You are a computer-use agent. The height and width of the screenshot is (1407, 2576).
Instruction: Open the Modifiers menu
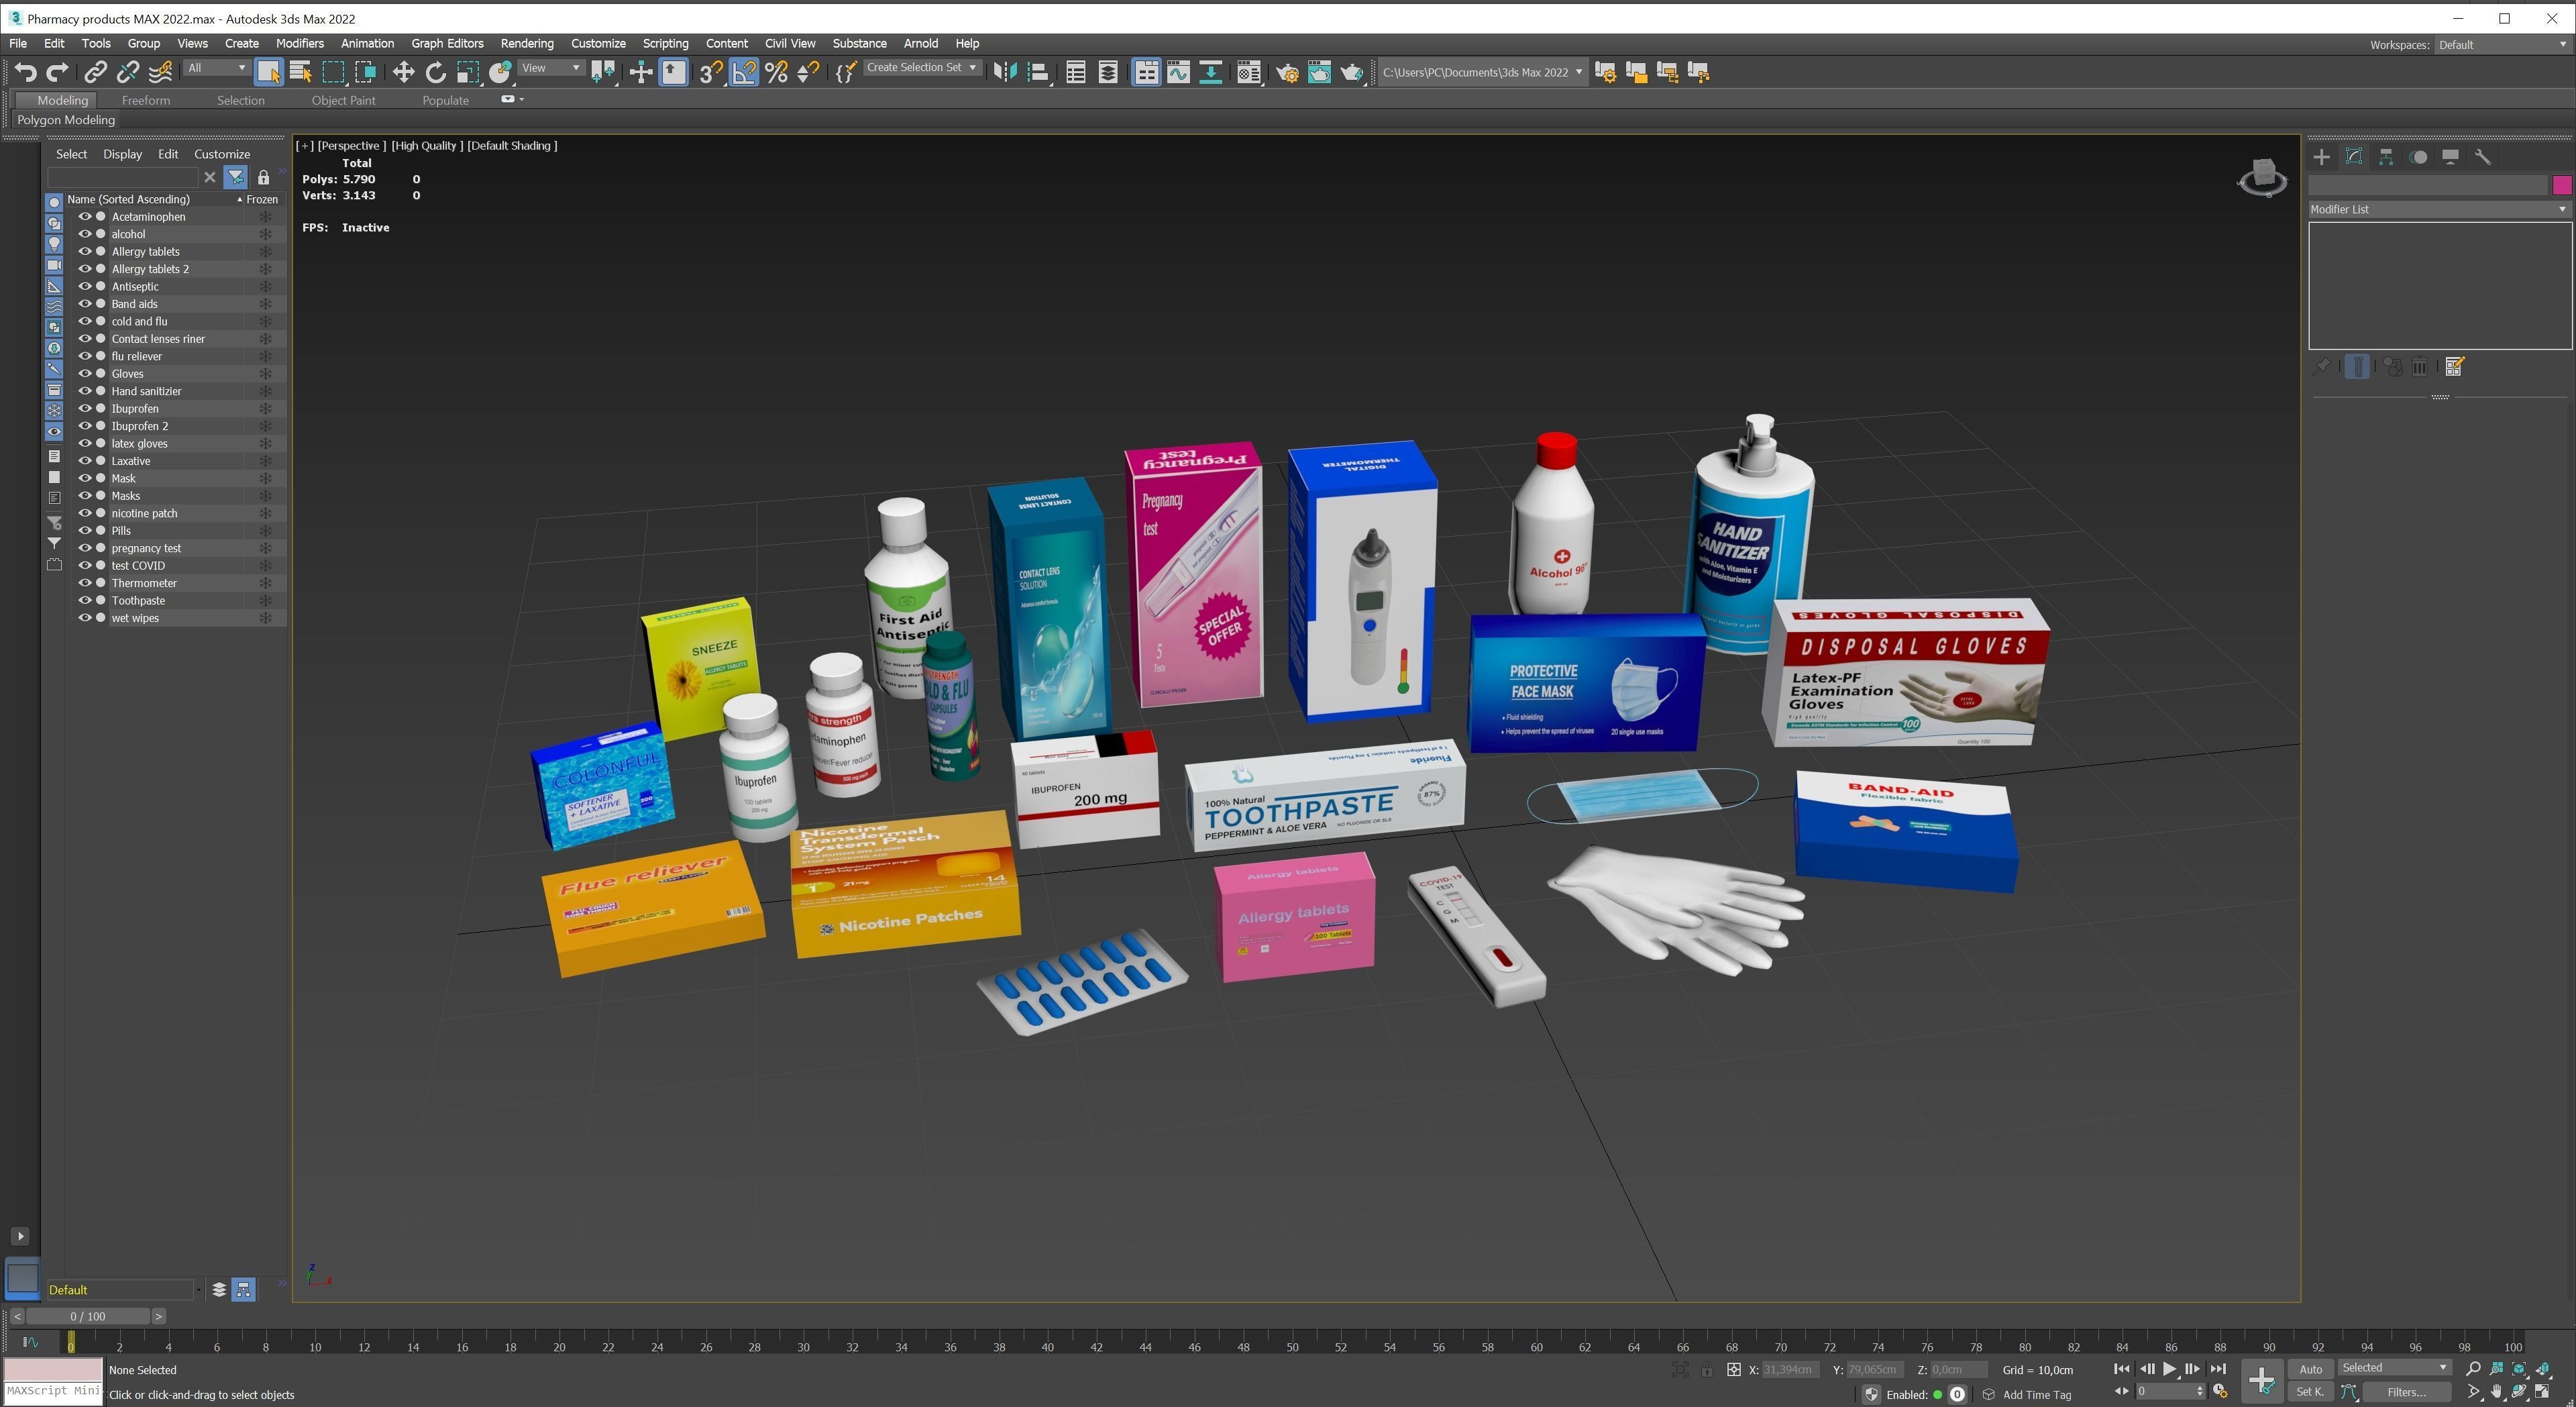(299, 44)
